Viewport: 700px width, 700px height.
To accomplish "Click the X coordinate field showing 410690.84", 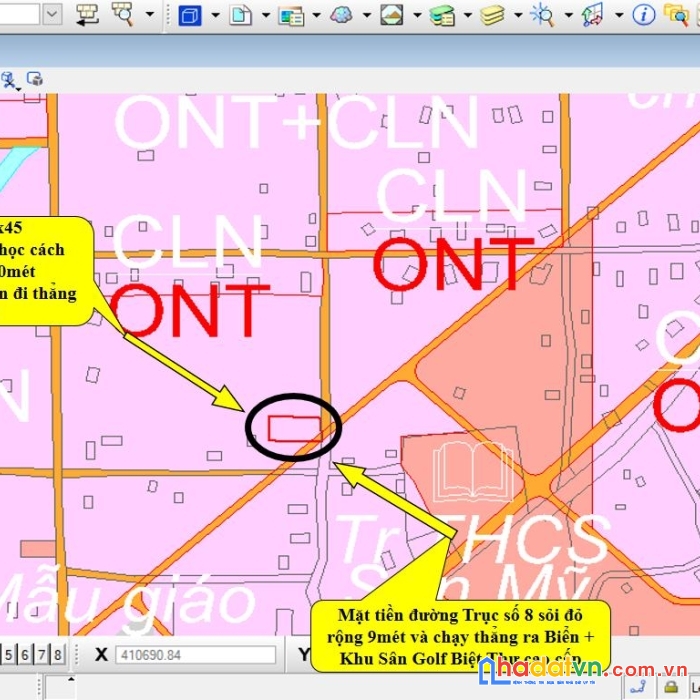I will (x=196, y=655).
